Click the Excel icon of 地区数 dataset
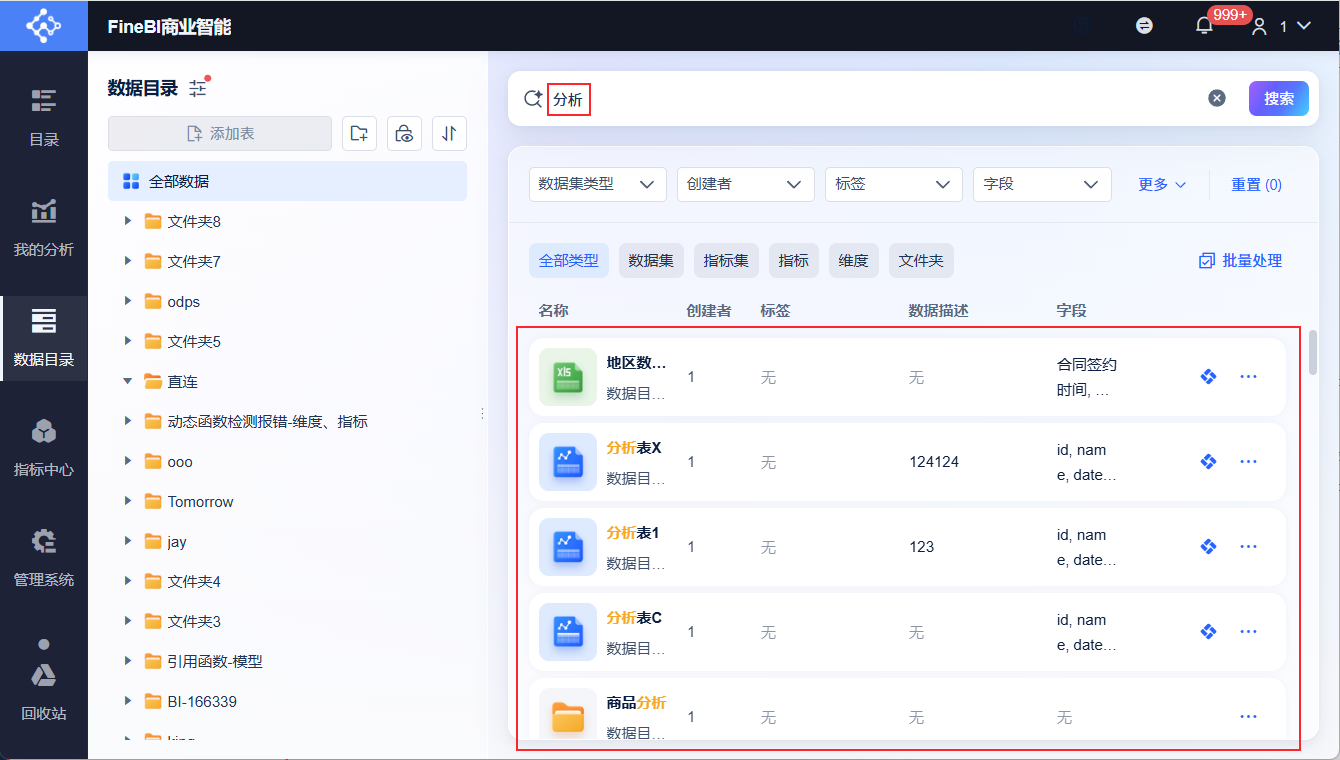This screenshot has height=760, width=1340. point(568,377)
